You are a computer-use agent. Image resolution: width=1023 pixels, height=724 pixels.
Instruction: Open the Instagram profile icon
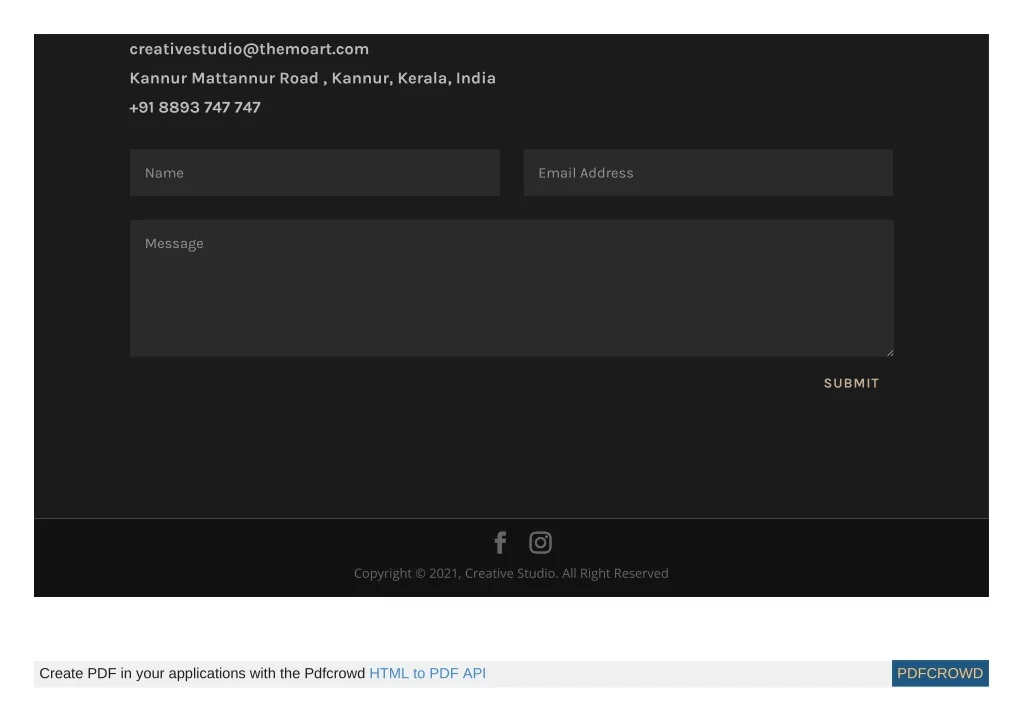540,543
